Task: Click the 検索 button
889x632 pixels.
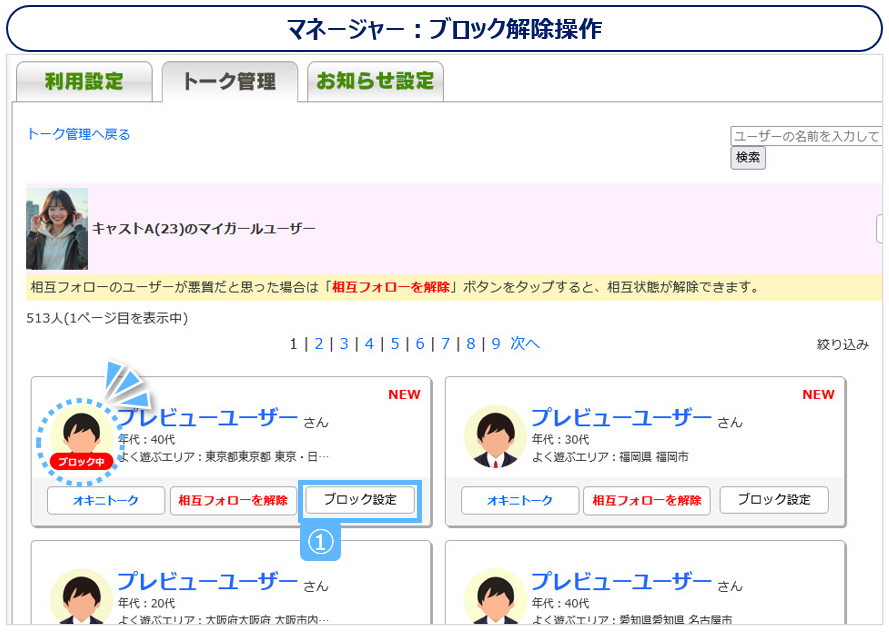Action: 748,157
